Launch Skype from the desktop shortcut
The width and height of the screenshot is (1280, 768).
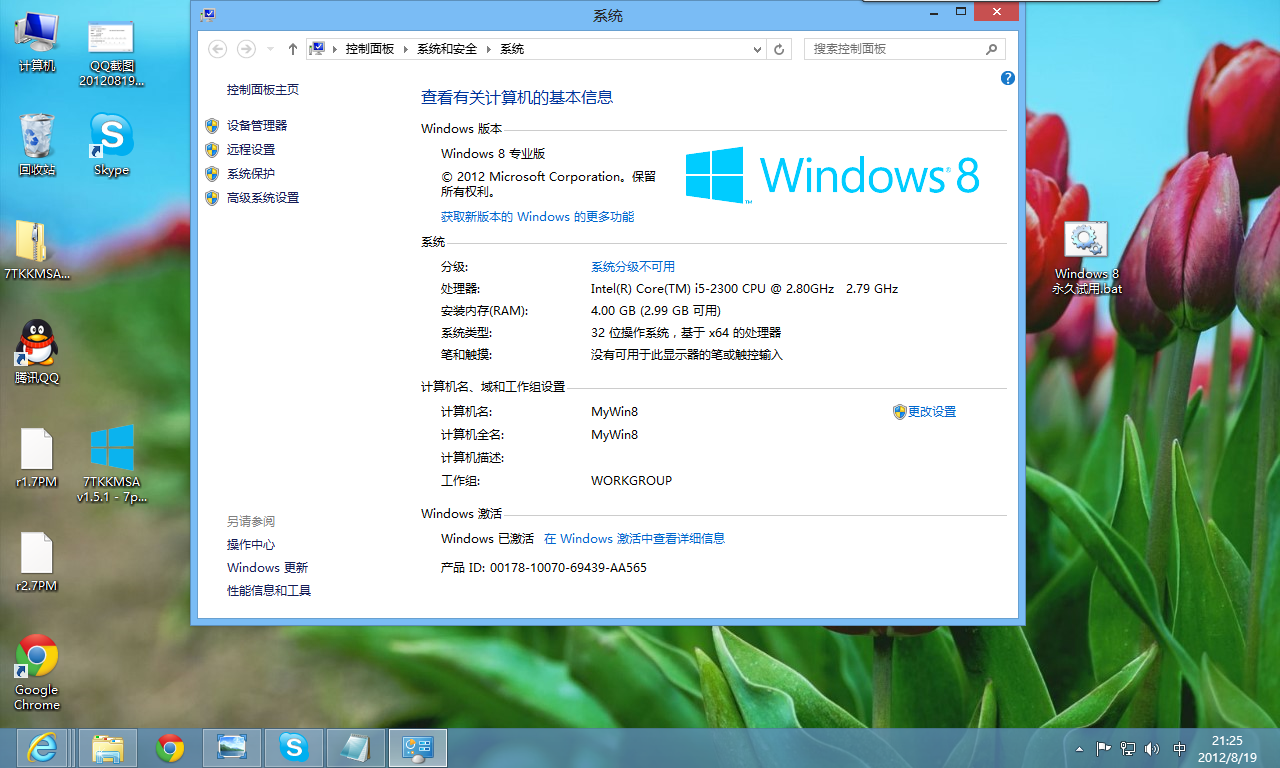(x=111, y=144)
